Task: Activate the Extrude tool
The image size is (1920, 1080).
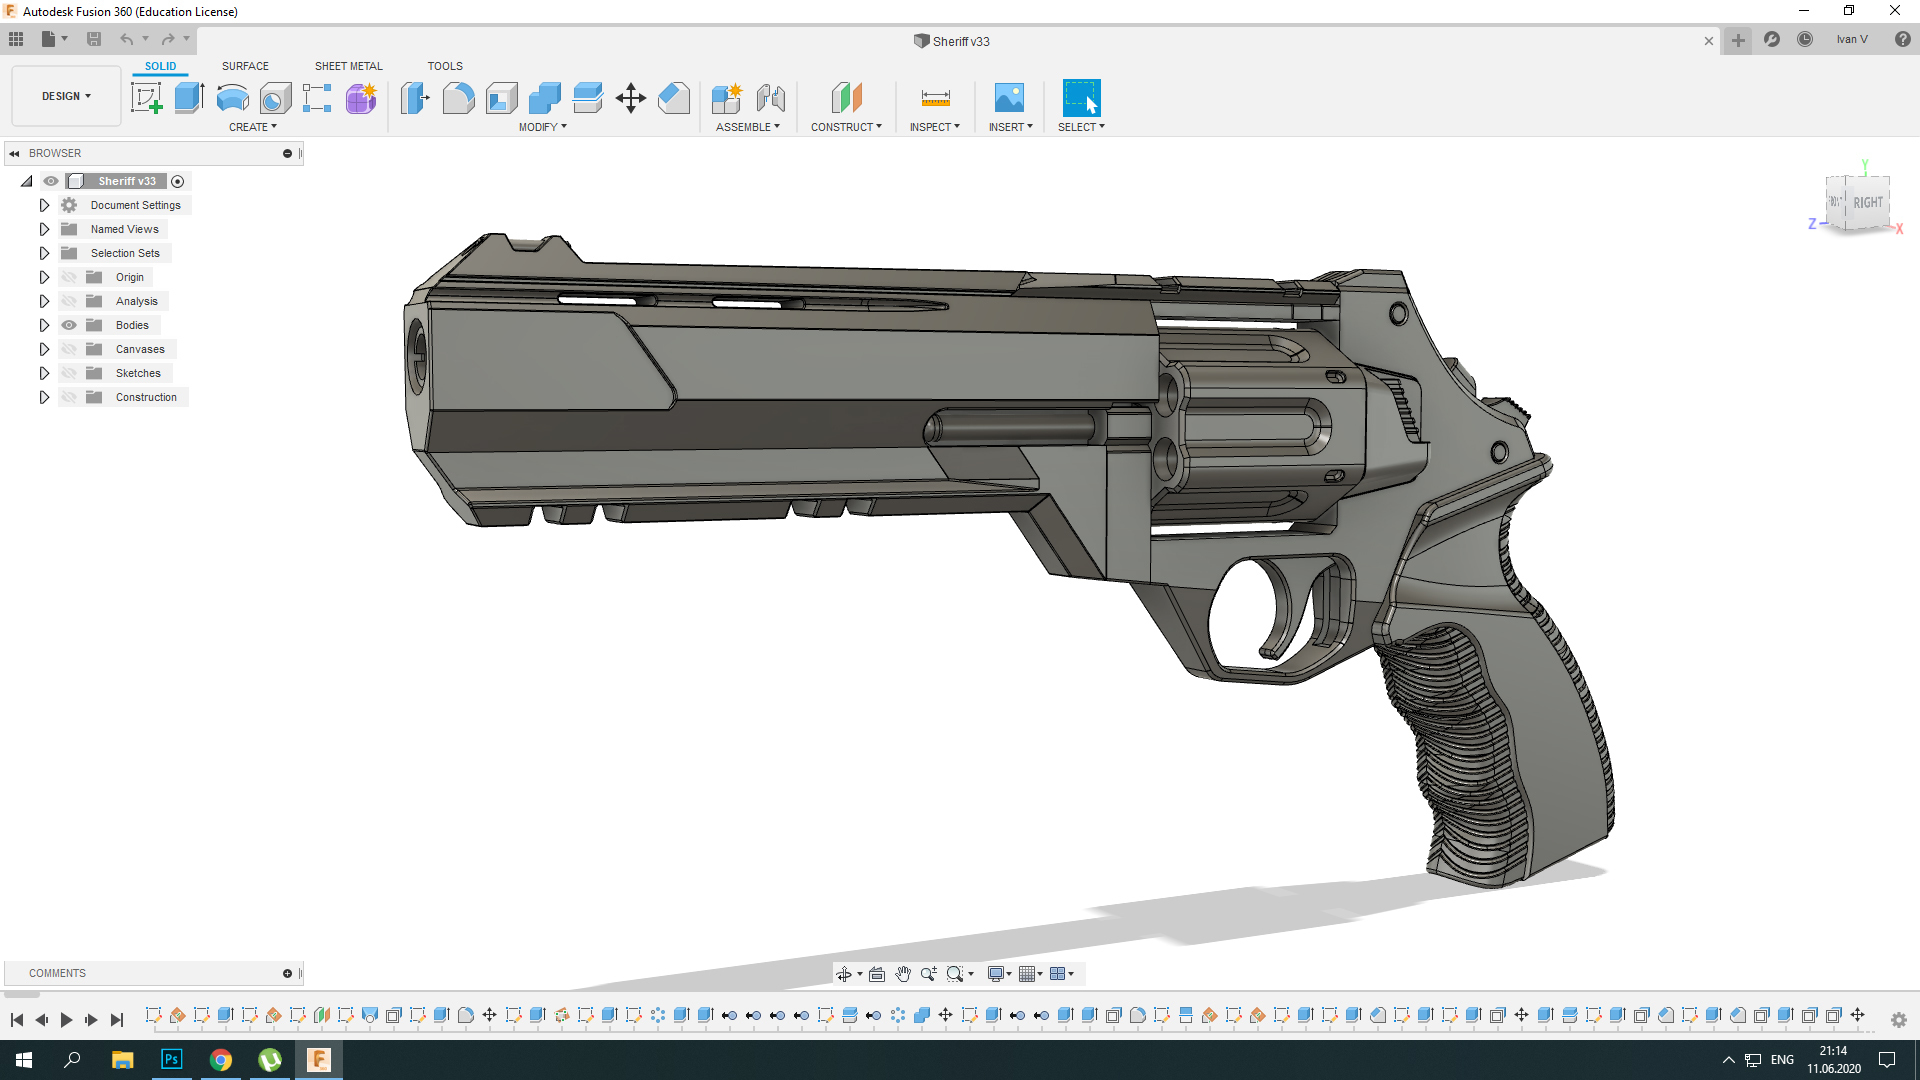Action: [x=189, y=98]
